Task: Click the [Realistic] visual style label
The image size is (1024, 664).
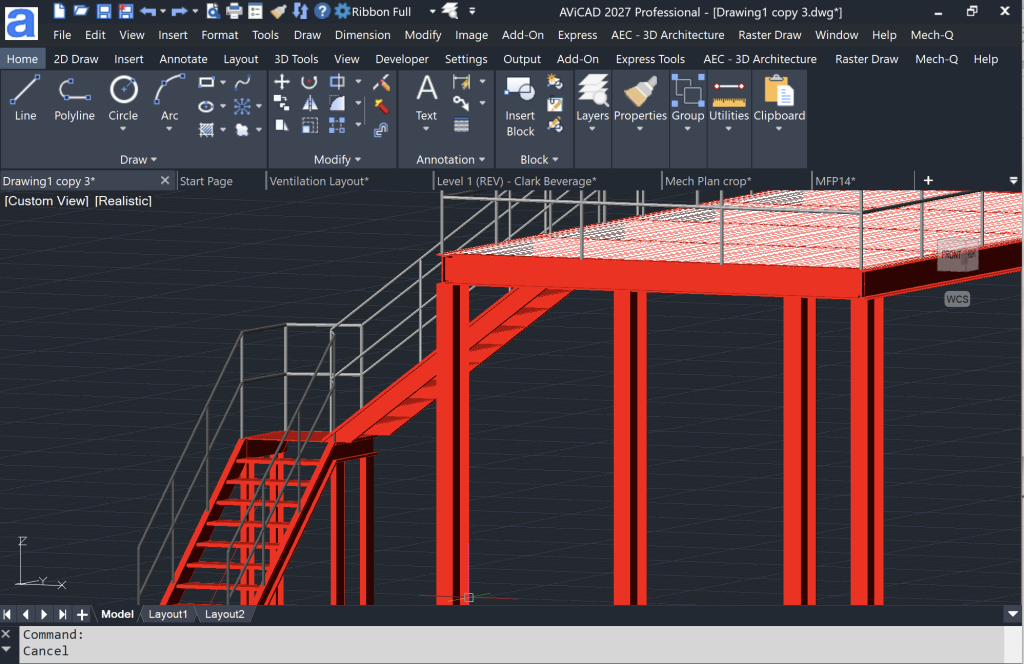Action: click(123, 201)
